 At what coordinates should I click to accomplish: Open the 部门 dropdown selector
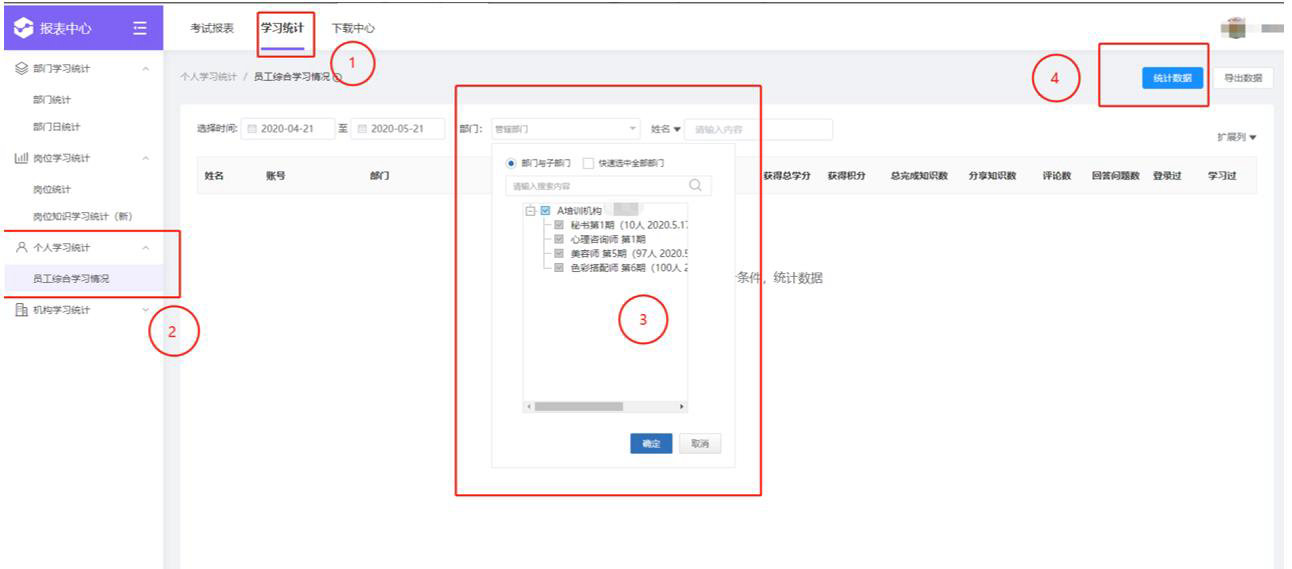coord(564,129)
